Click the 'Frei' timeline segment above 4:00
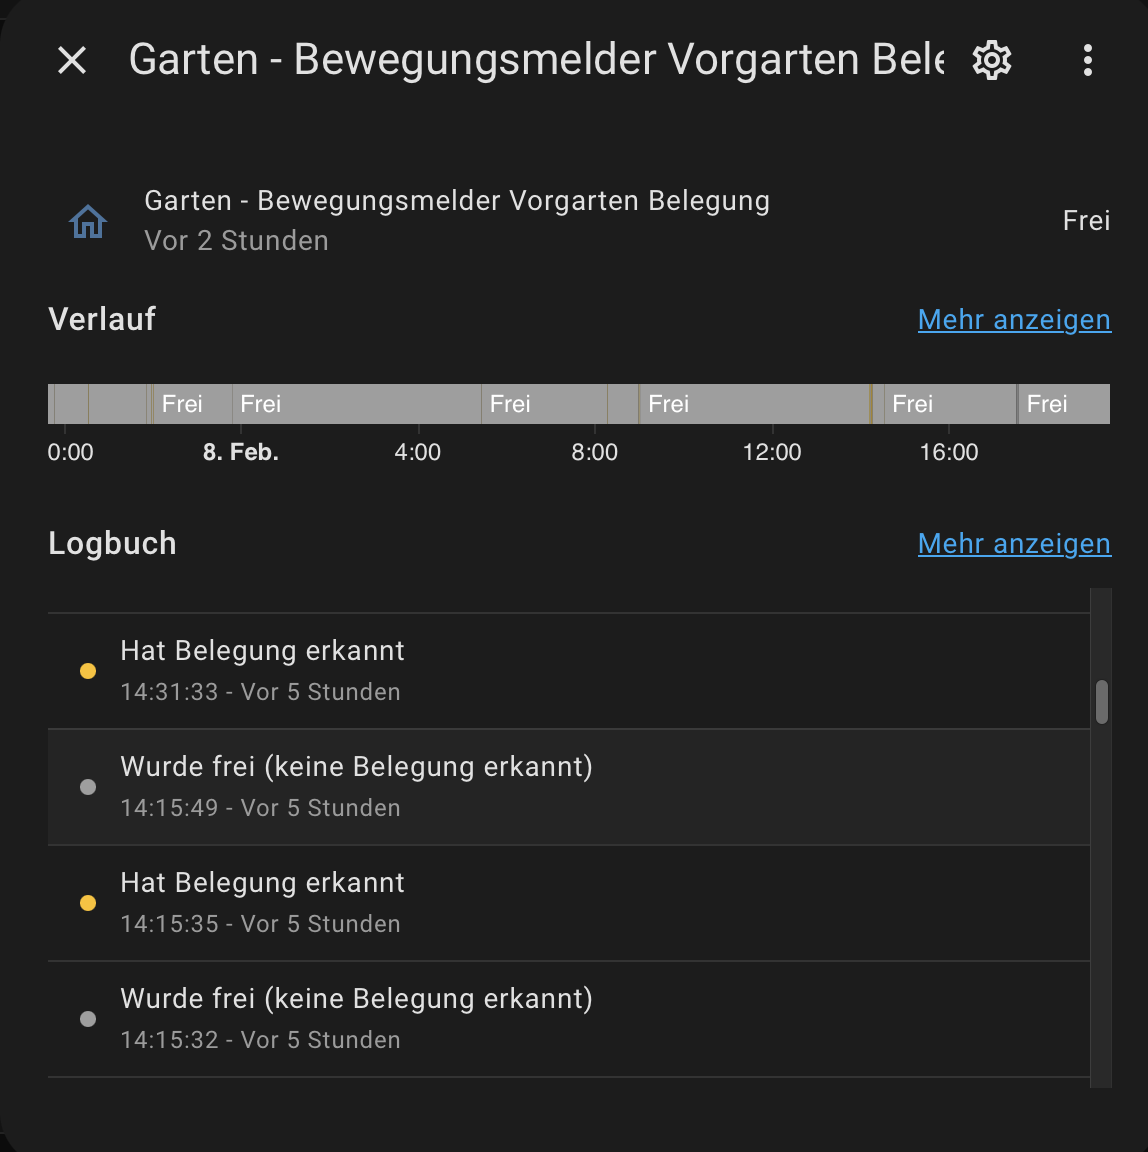 click(357, 404)
